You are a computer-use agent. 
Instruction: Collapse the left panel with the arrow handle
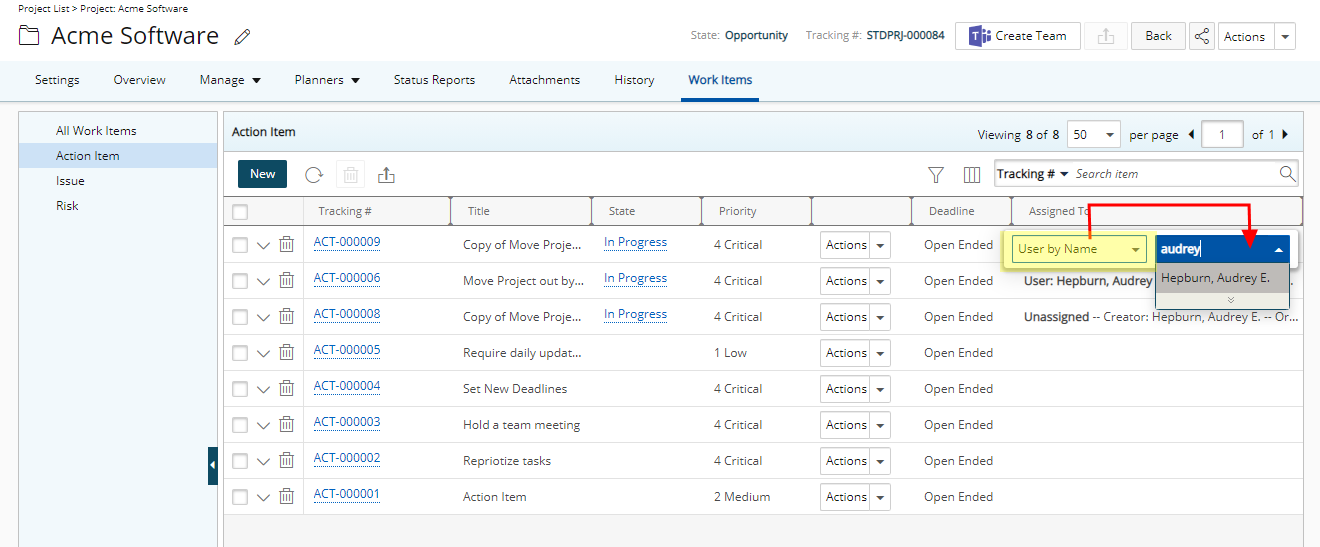pos(213,465)
